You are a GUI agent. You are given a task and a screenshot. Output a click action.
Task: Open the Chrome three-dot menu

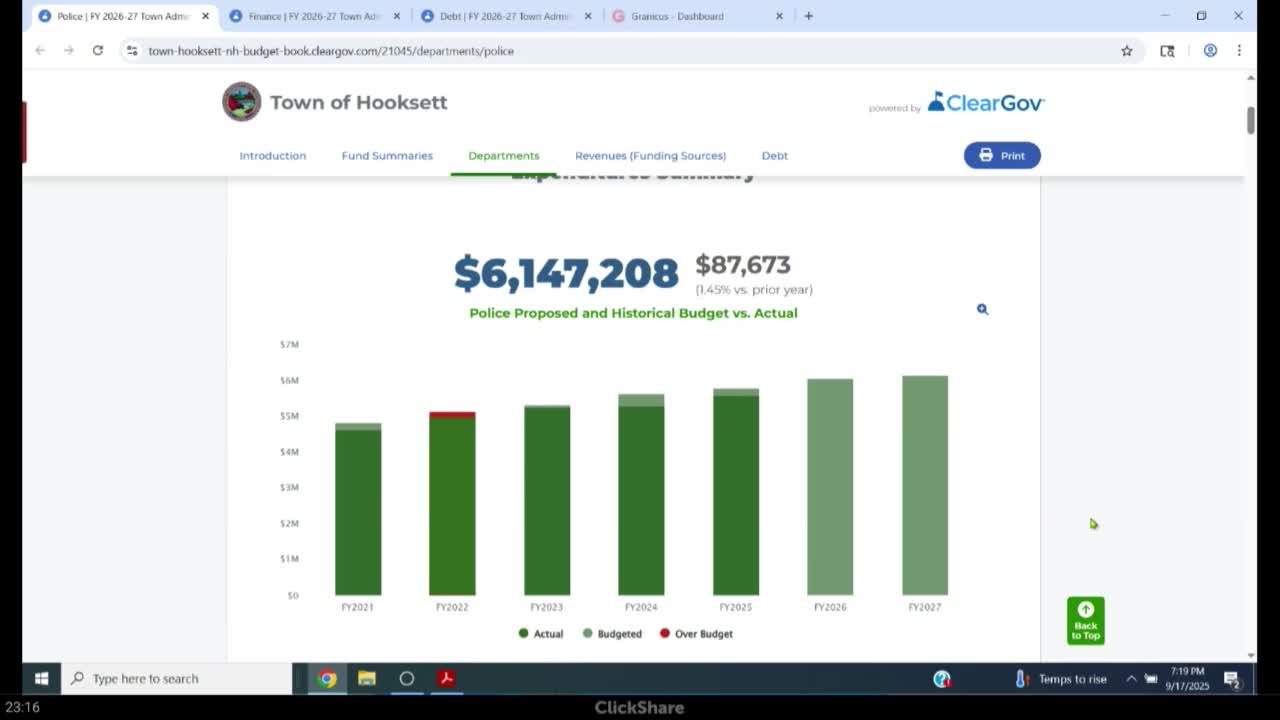pyautogui.click(x=1239, y=51)
